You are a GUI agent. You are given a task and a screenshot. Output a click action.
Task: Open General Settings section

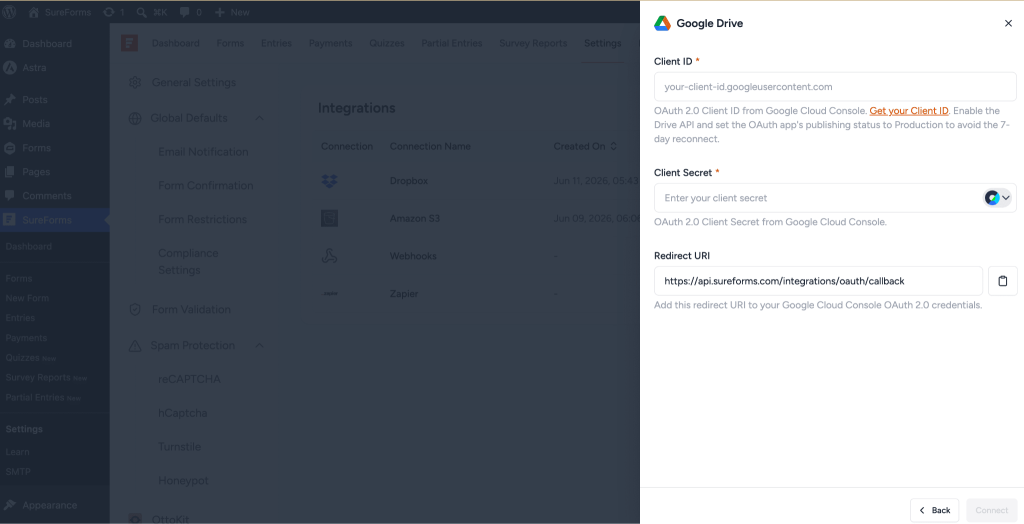click(194, 82)
